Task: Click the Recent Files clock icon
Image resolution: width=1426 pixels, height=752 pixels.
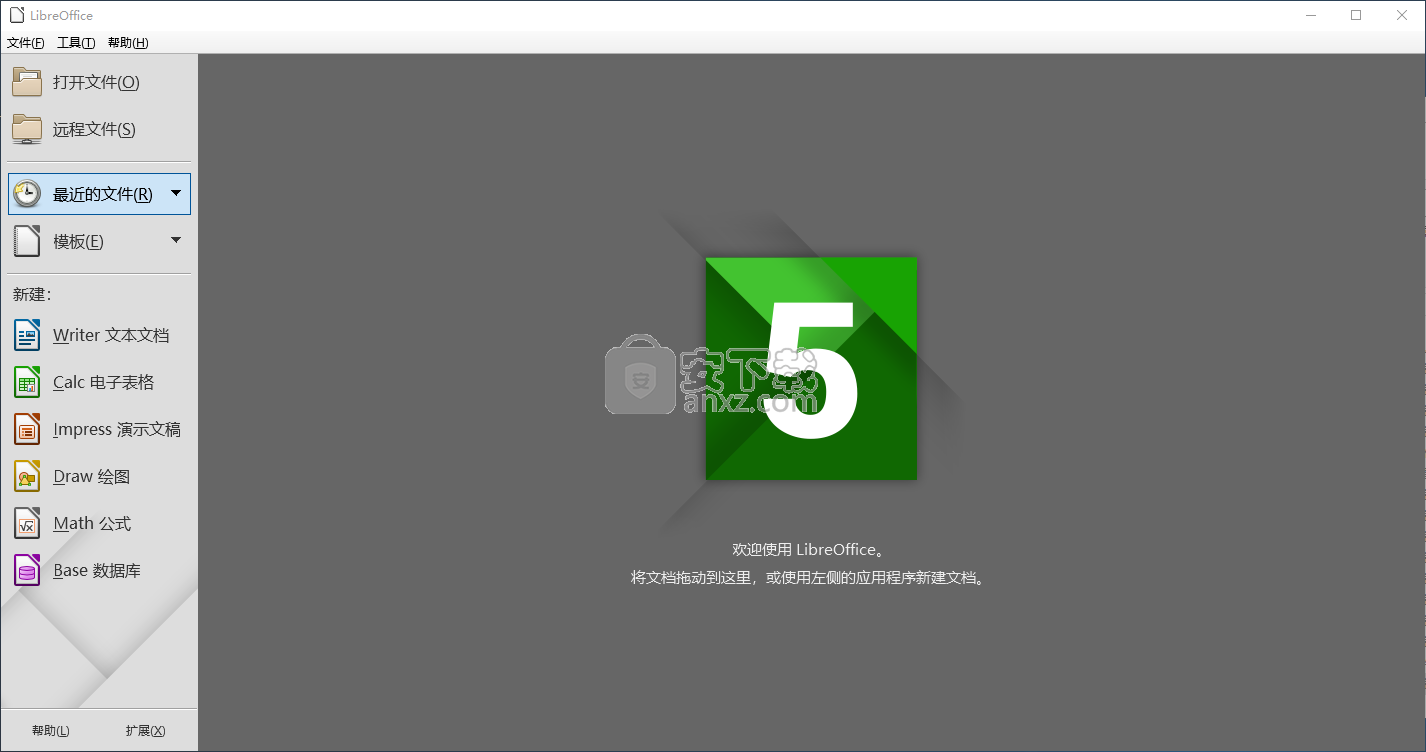Action: pyautogui.click(x=27, y=194)
